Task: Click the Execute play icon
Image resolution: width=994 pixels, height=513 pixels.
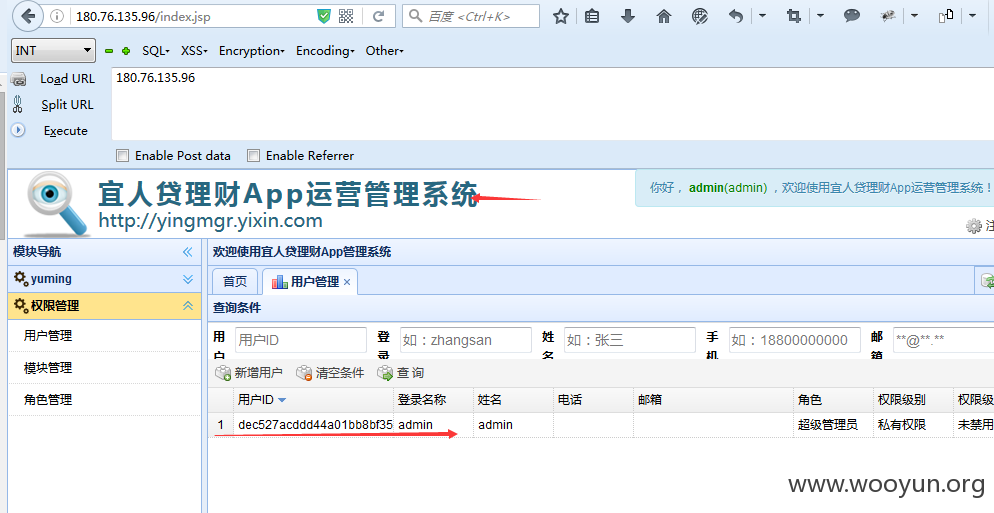Action: (18, 130)
